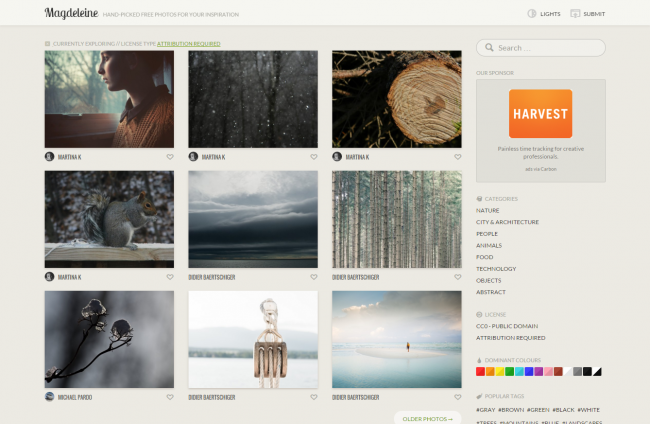Image resolution: width=650 pixels, height=424 pixels.
Task: Pick the cyan dominant colour swatch
Action: (519, 371)
